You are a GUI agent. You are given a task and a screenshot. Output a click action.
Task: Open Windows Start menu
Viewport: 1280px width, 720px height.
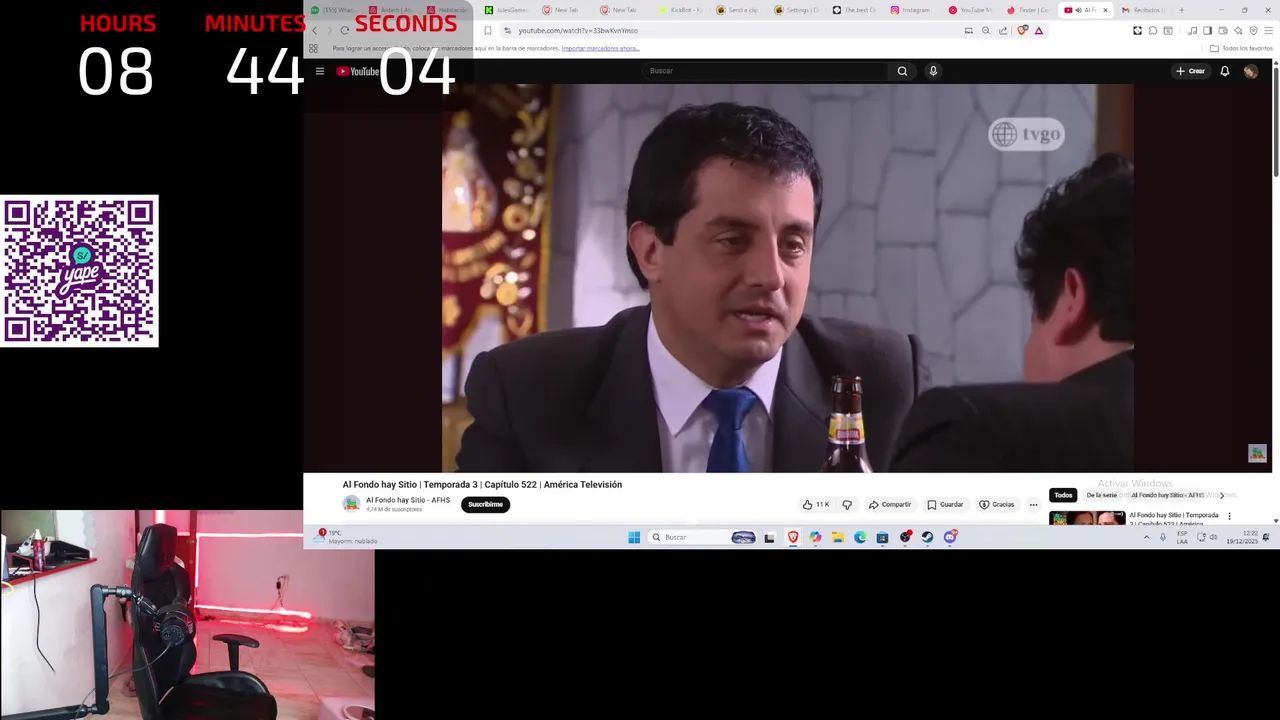(x=634, y=537)
